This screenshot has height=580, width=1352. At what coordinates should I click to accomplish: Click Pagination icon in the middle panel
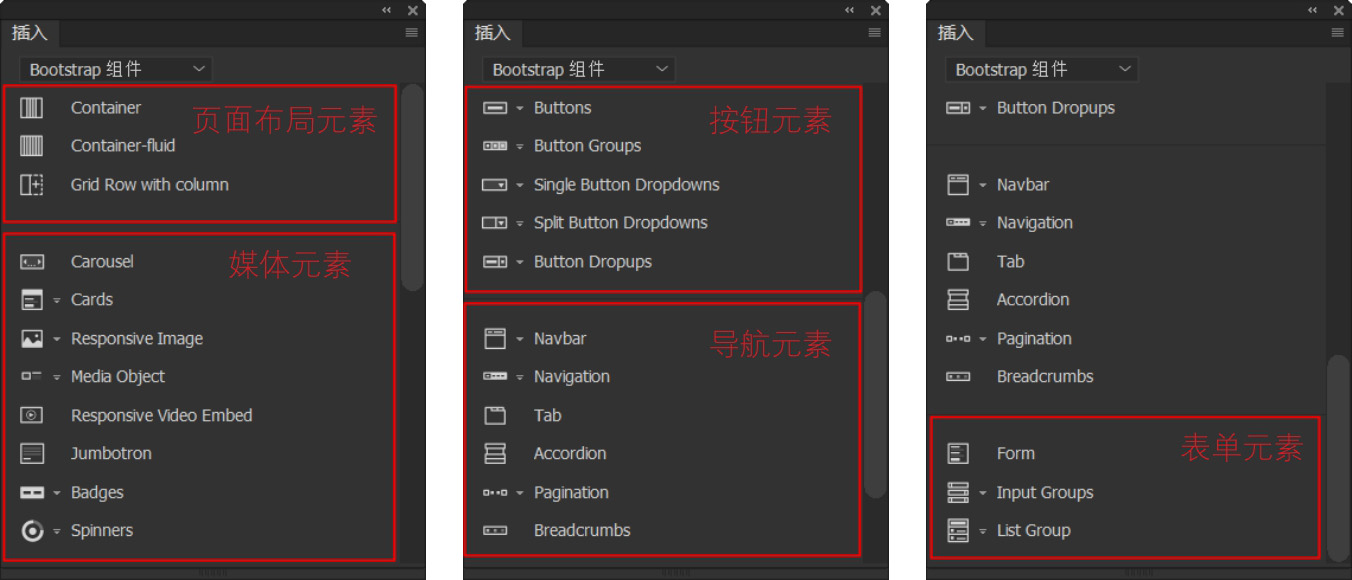pos(495,493)
